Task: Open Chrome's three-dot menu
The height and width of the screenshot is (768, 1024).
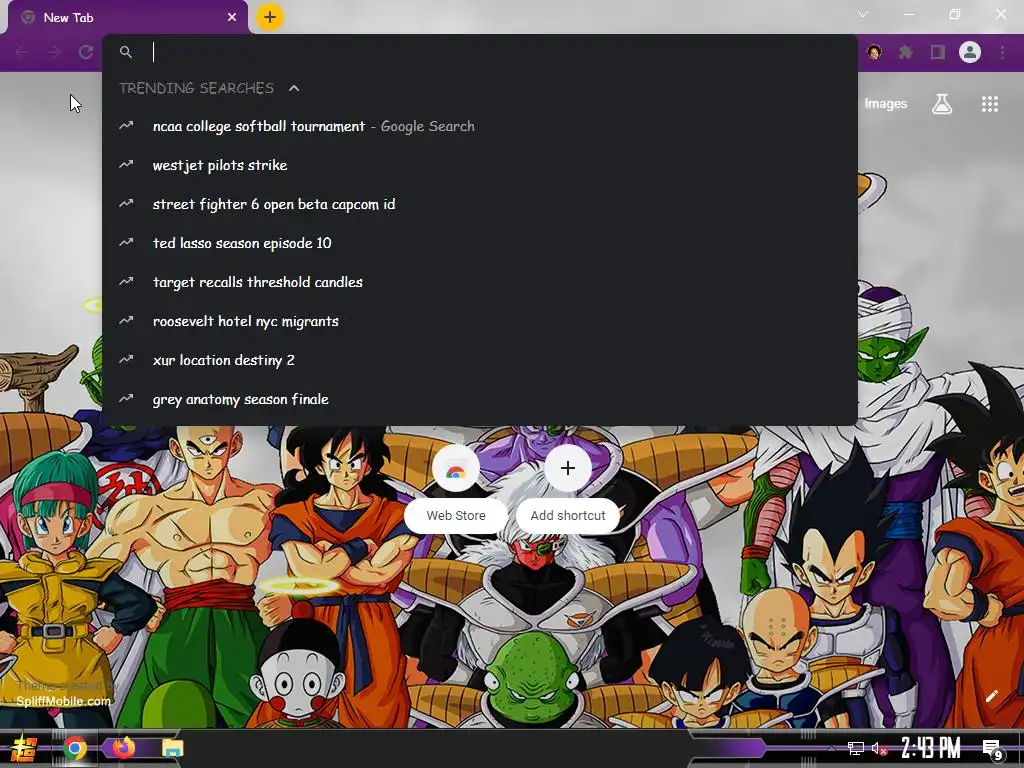Action: 1002,52
